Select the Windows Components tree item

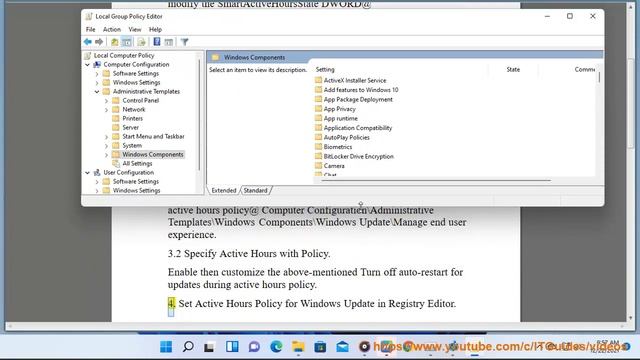[x=153, y=154]
